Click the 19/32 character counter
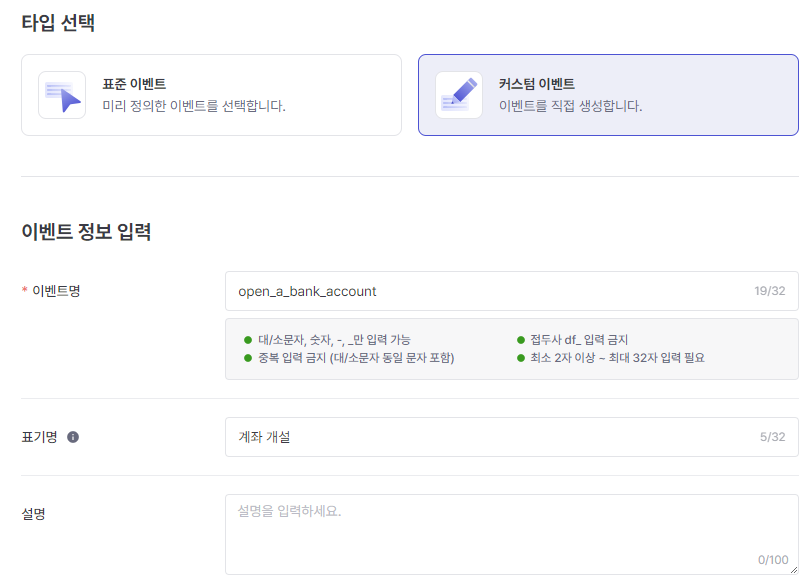Screen dimensions: 809x585 [770, 291]
